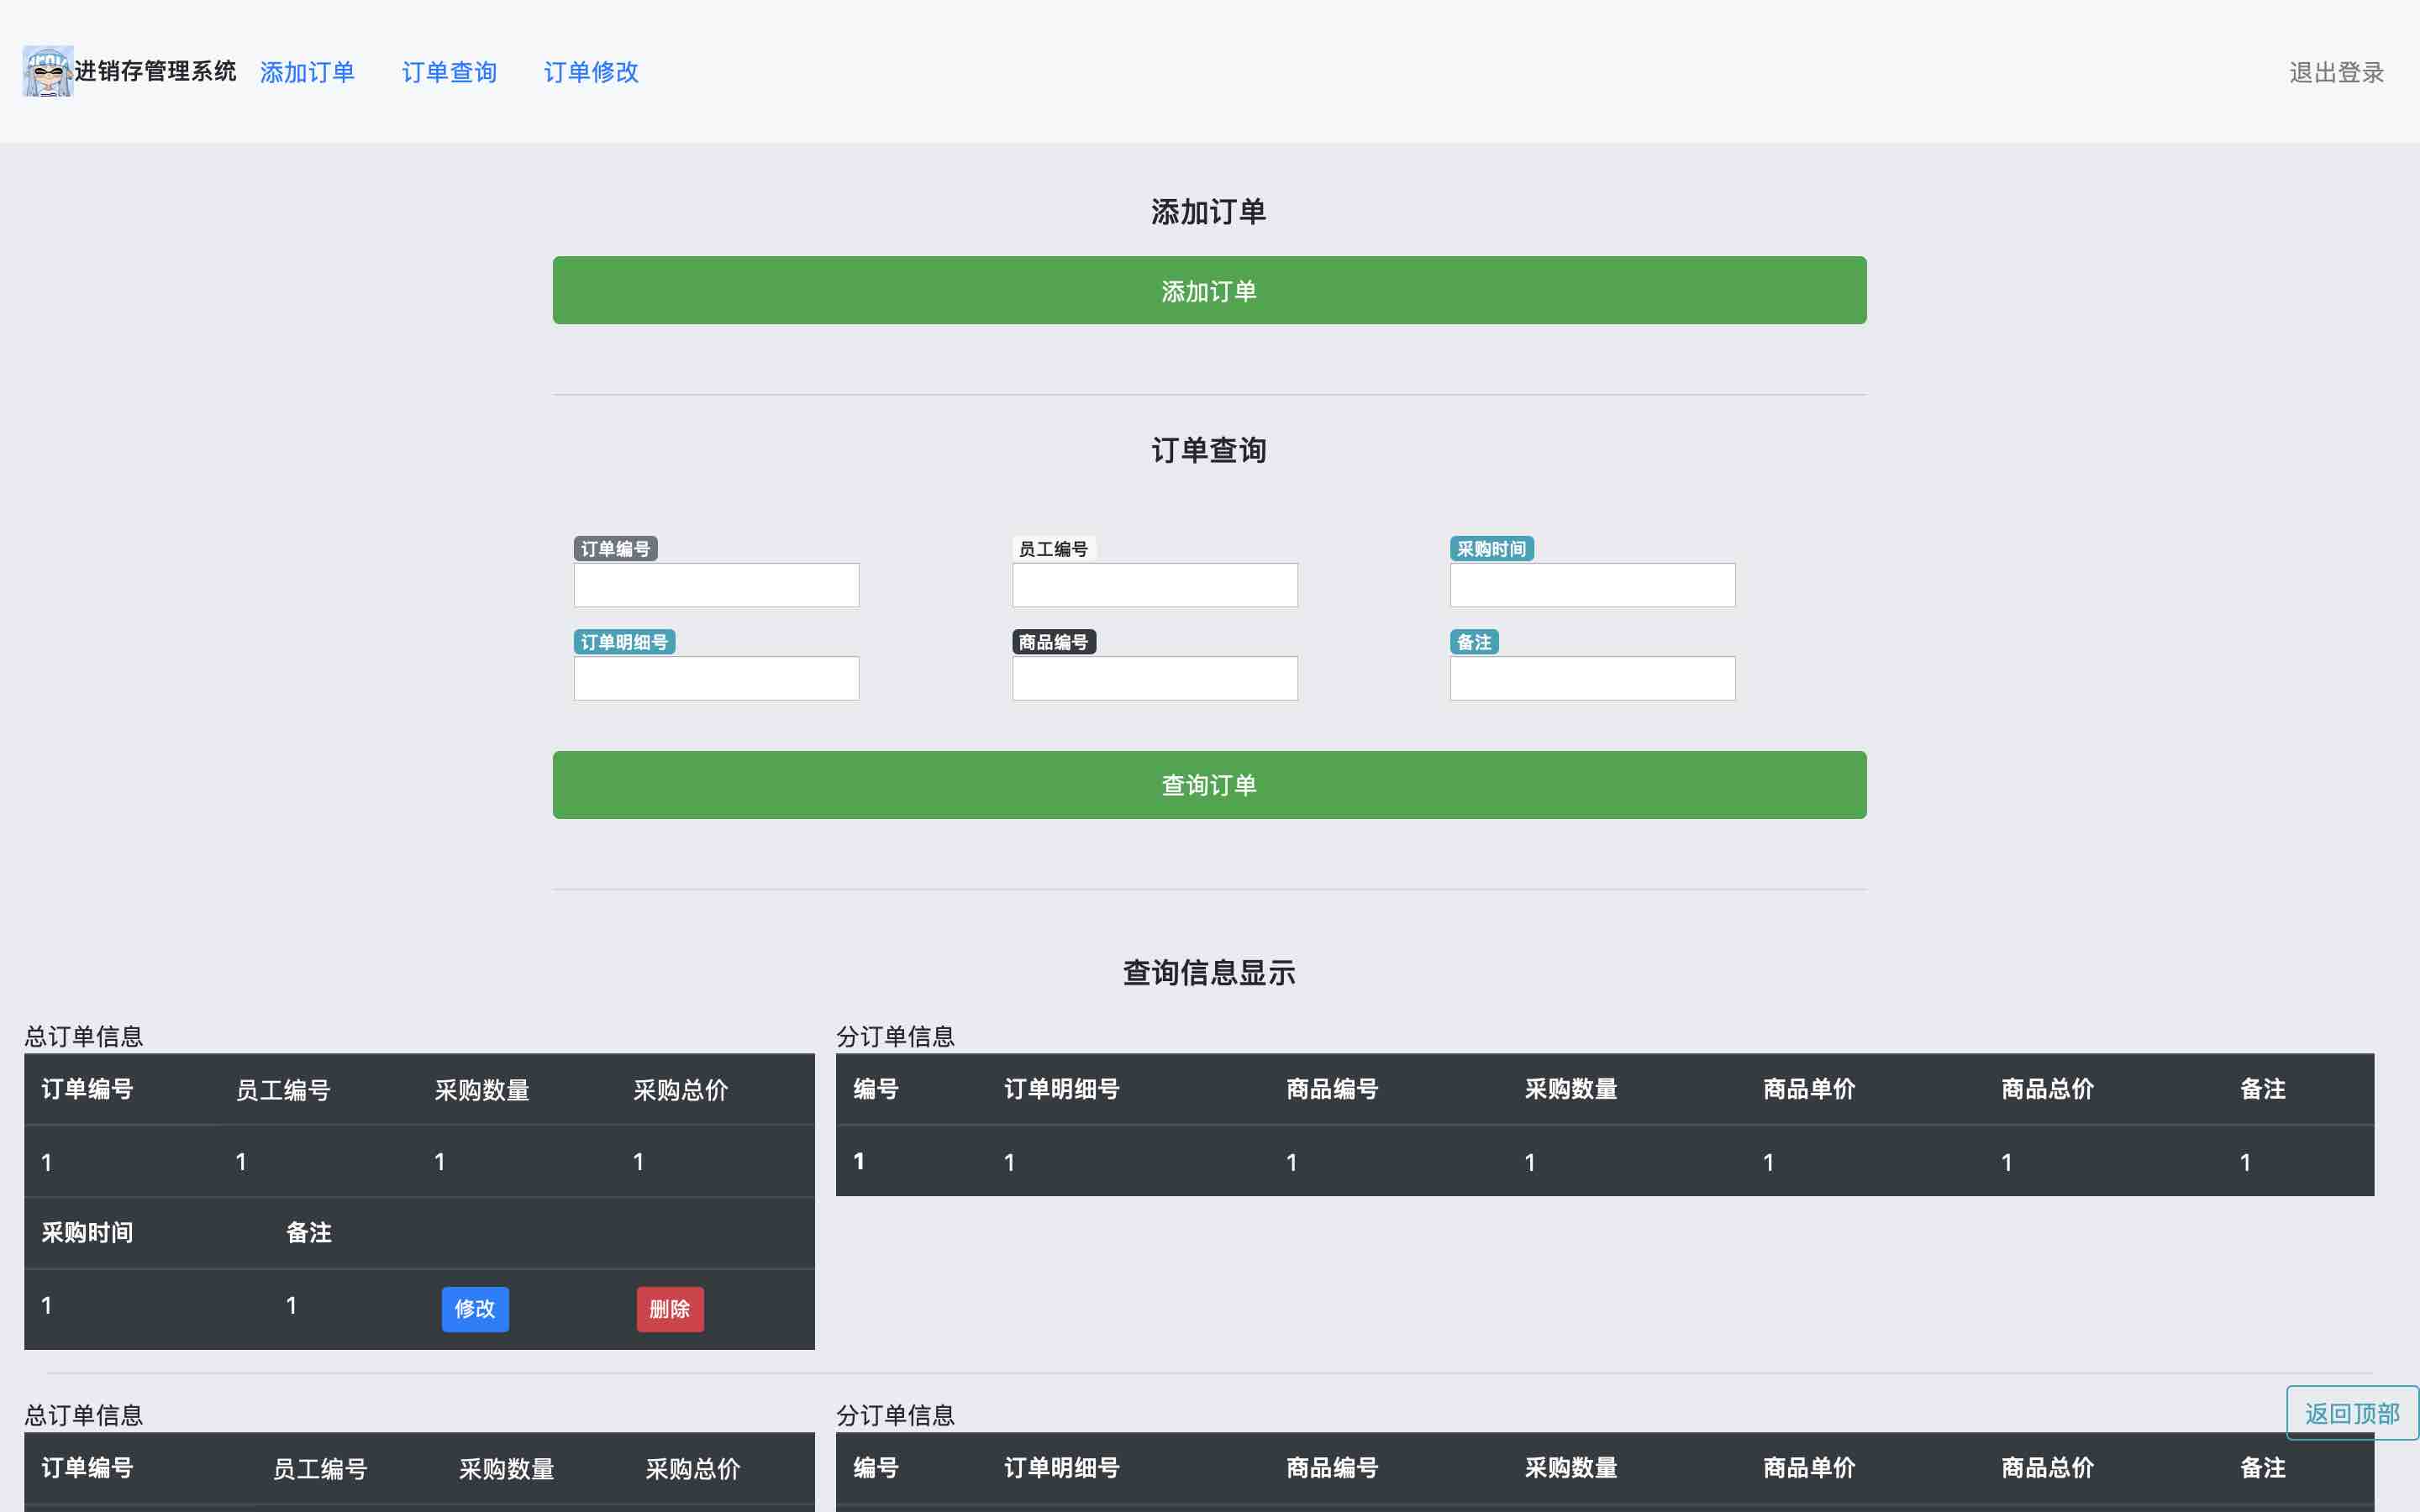The width and height of the screenshot is (2420, 1512).
Task: Open 订单修改 navigation link
Action: [591, 72]
